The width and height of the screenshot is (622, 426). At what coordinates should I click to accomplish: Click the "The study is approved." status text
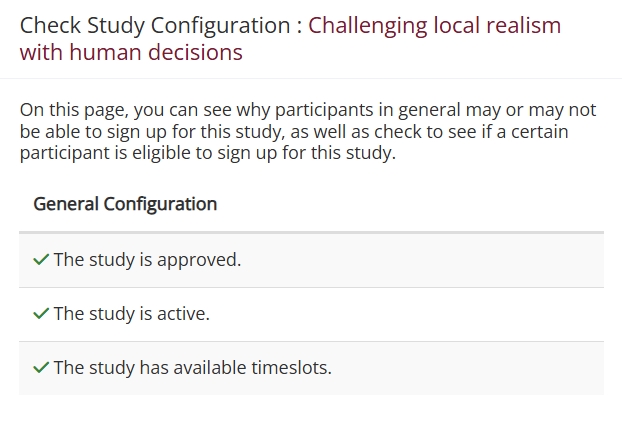click(x=147, y=260)
